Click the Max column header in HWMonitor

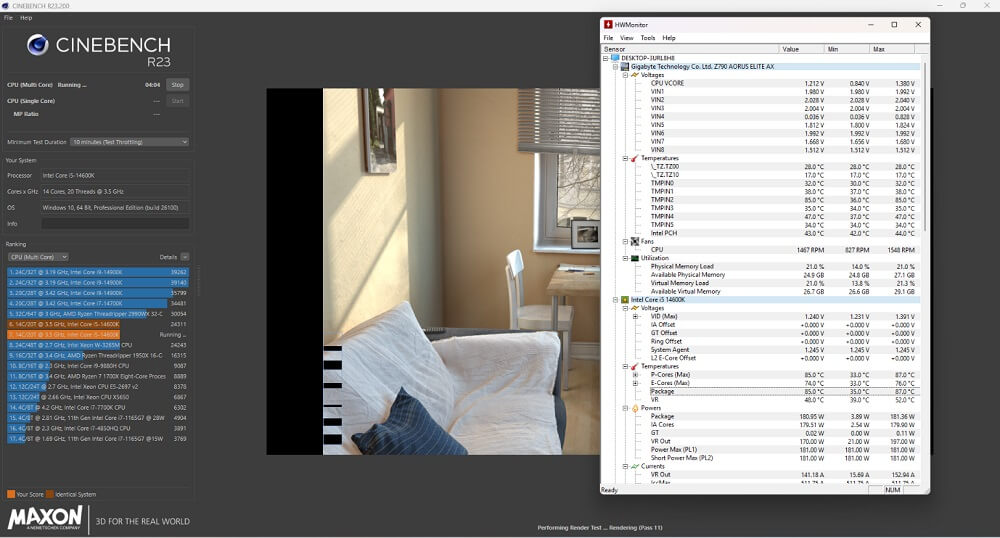tap(895, 49)
